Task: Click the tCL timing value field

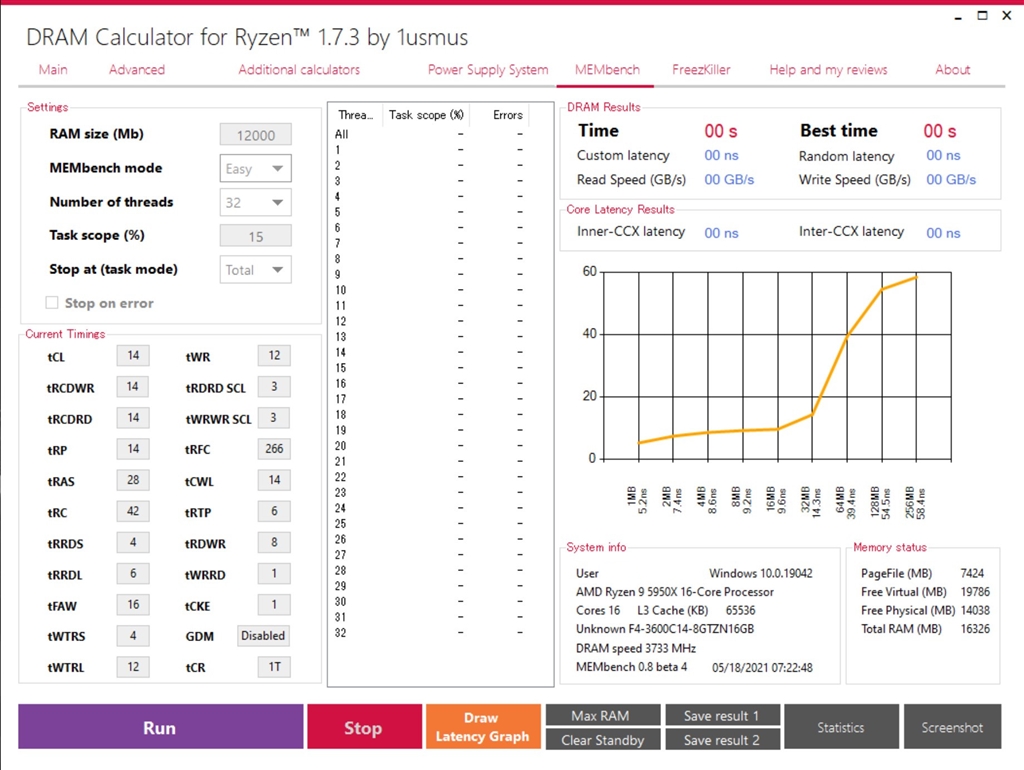Action: point(133,355)
